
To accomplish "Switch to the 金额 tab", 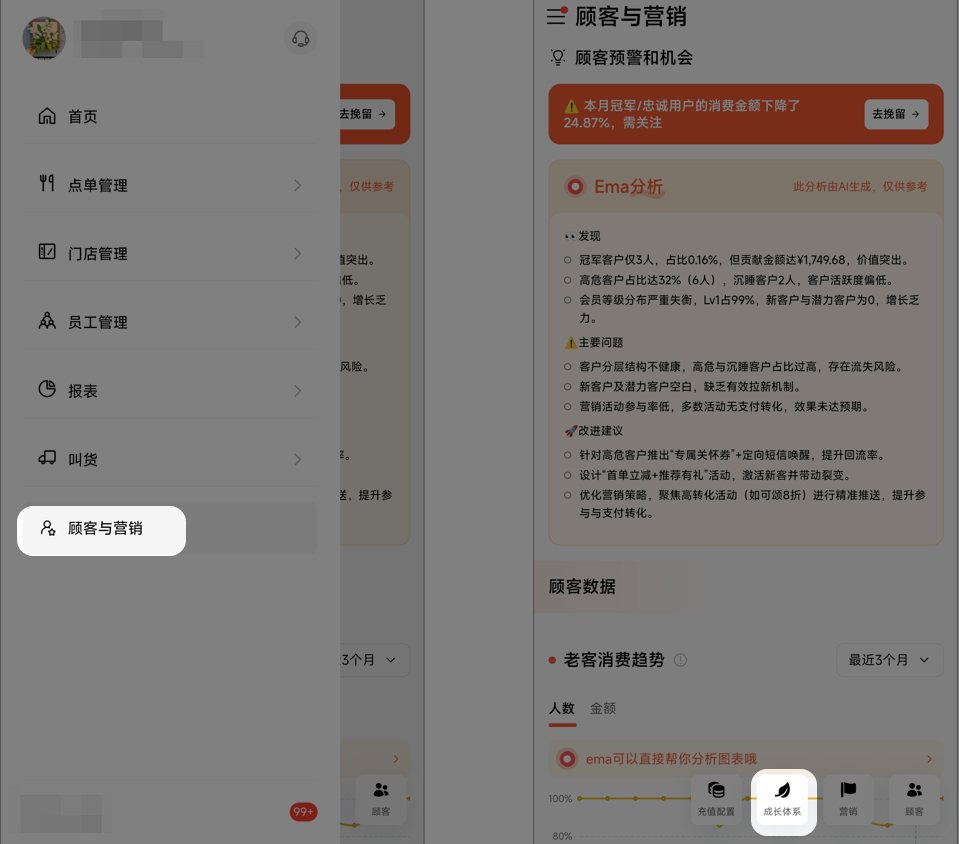I will [603, 708].
